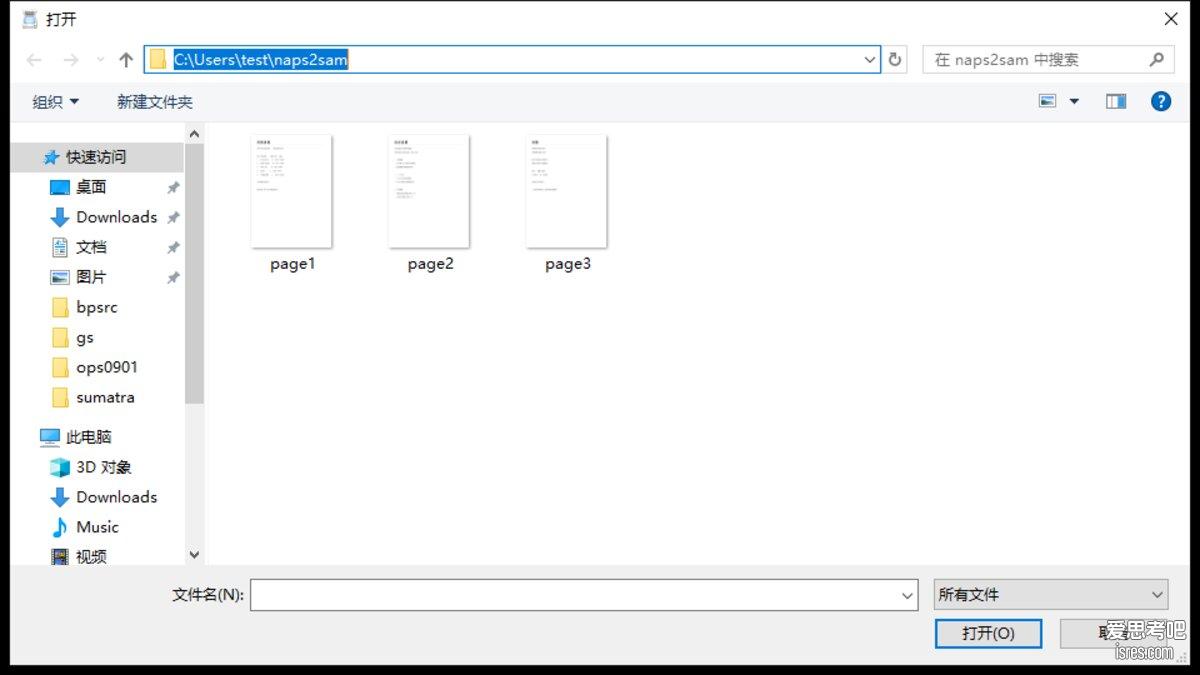Refresh the naps2sam folder view
This screenshot has height=675, width=1200.
(895, 60)
